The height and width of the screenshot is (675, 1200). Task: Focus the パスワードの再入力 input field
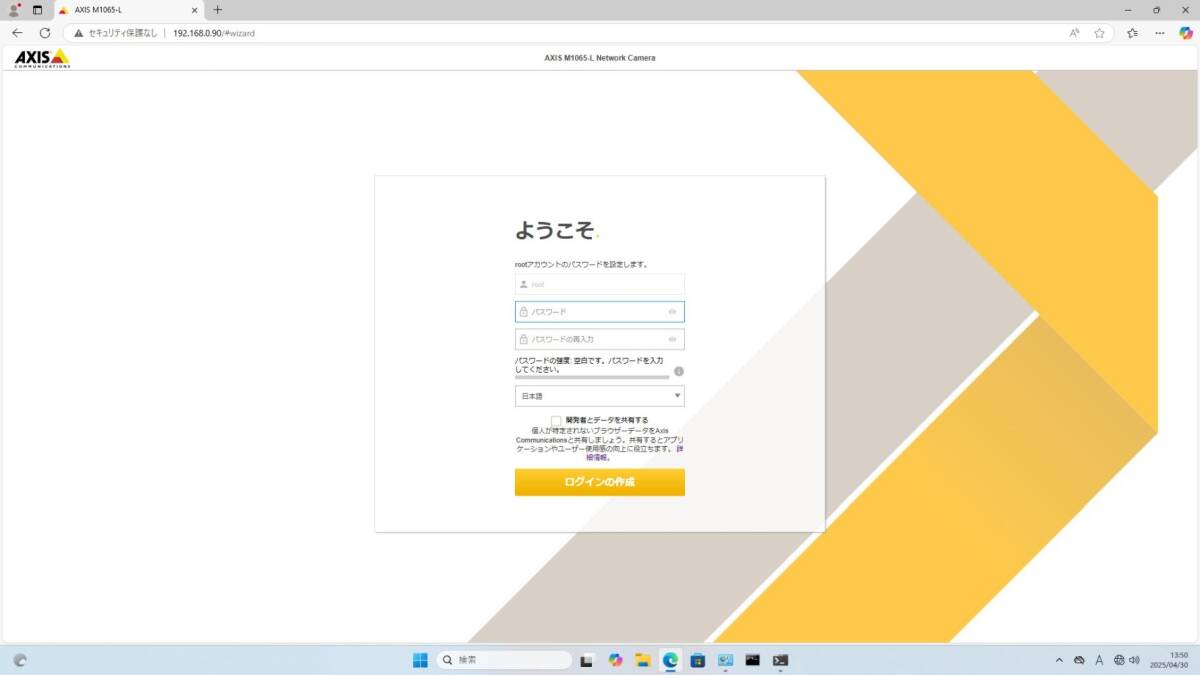coord(600,339)
